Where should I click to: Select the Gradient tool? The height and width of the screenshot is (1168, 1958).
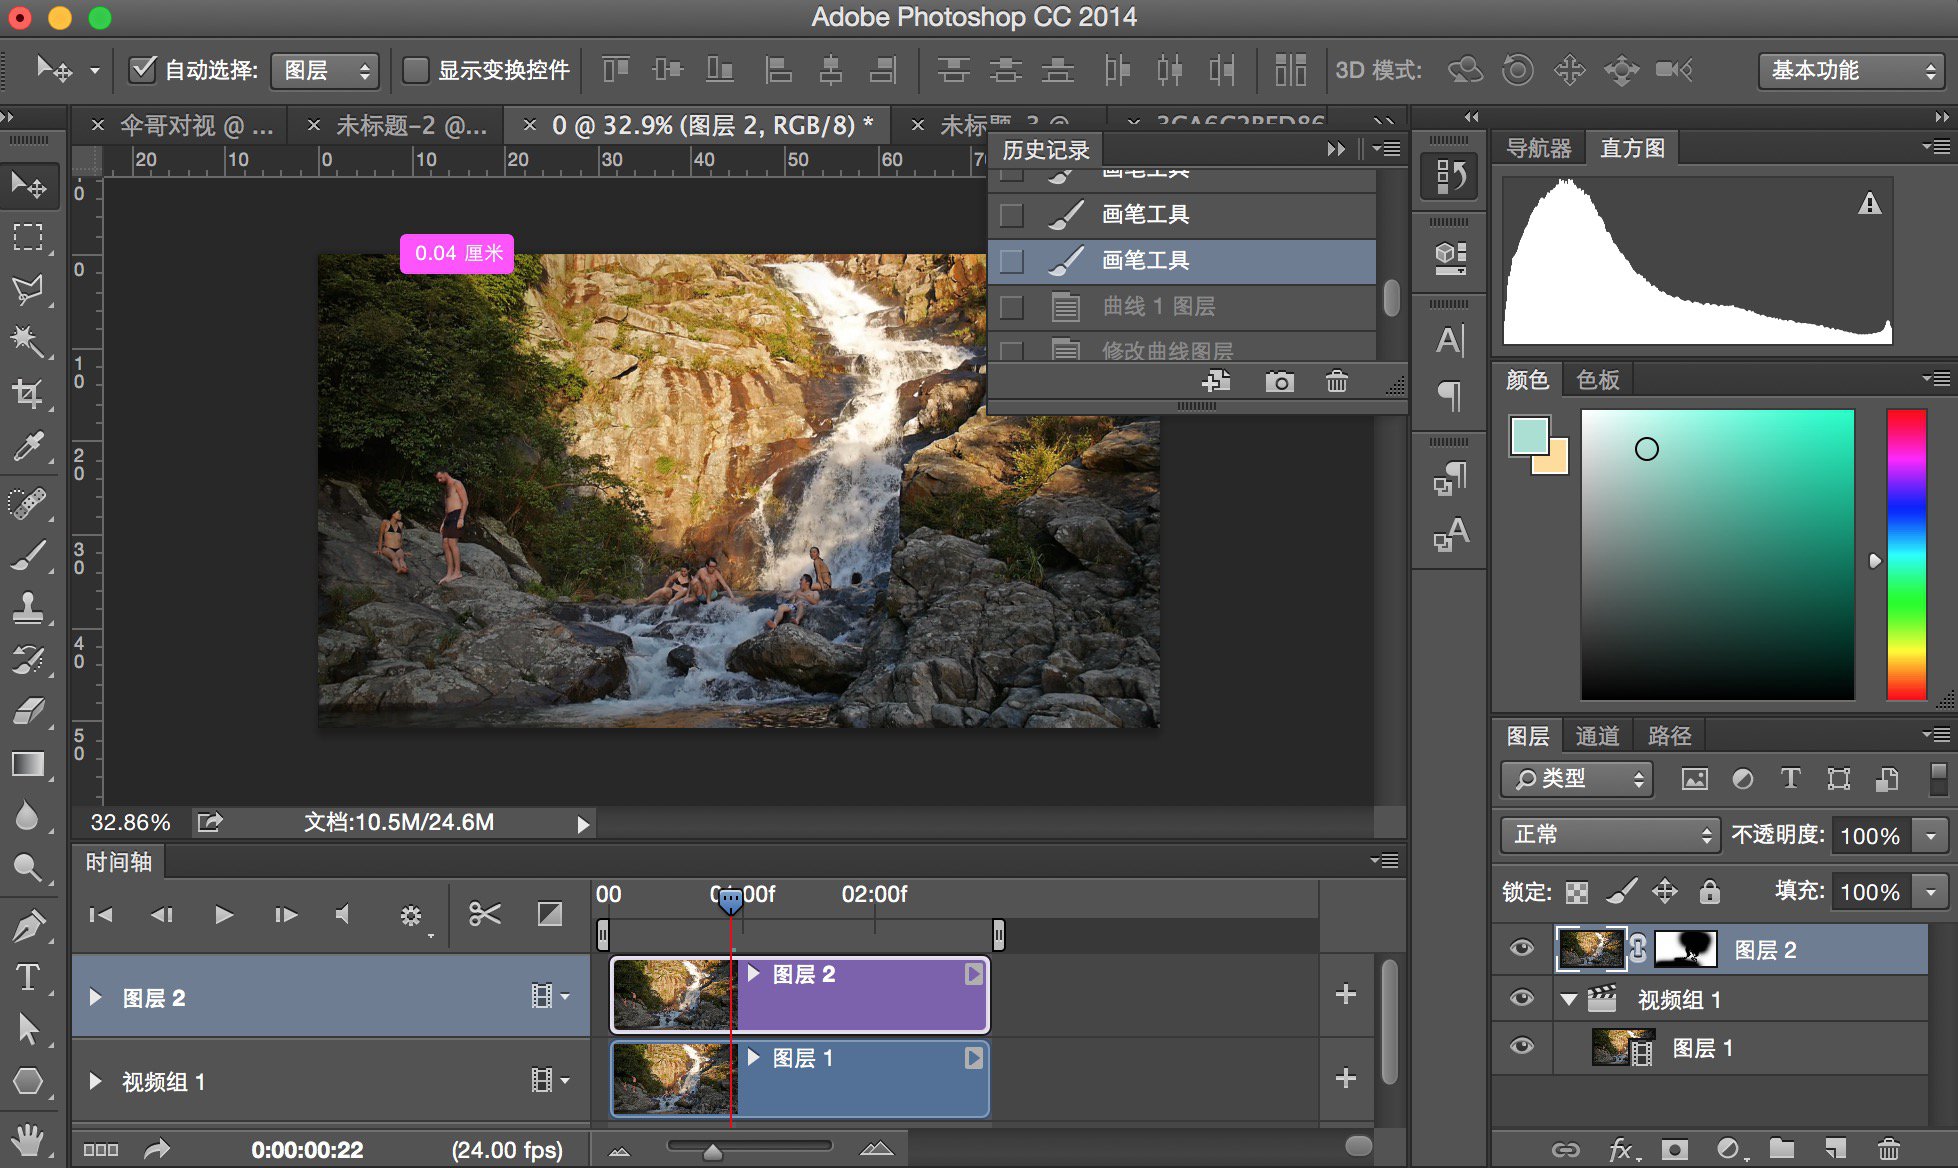pos(28,764)
